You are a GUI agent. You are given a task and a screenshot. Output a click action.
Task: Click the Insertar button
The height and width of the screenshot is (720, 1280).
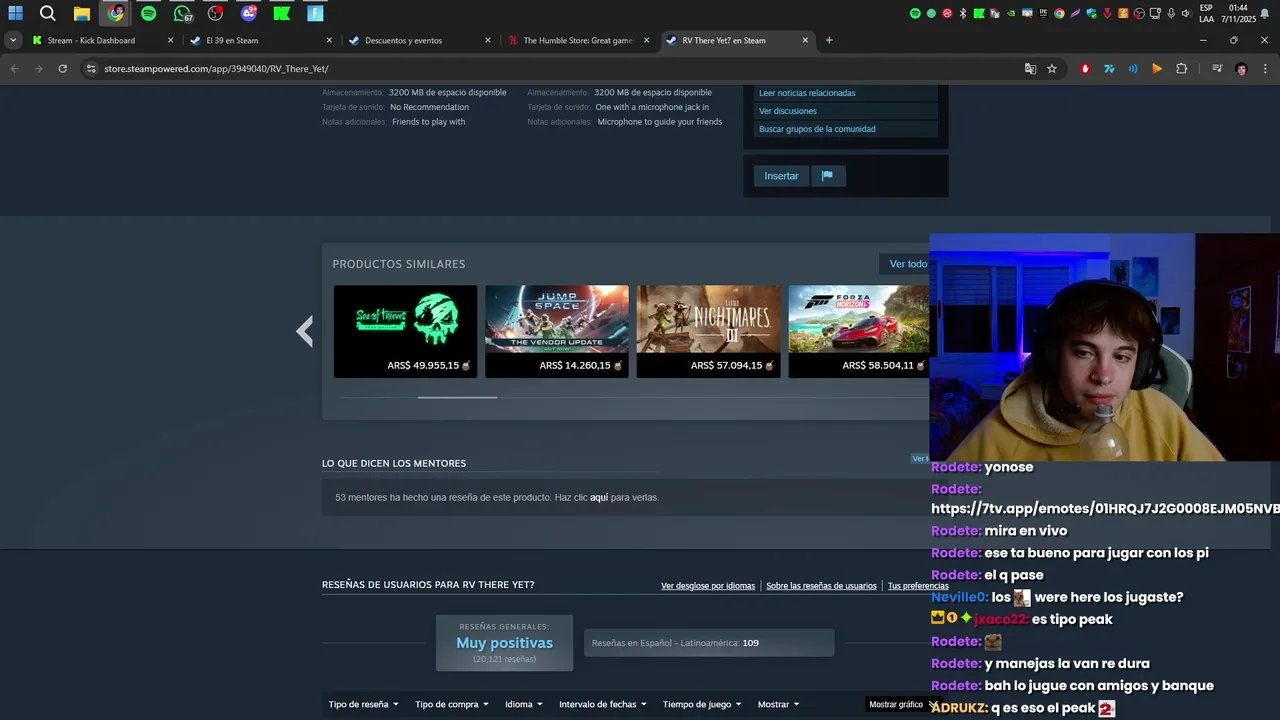tap(781, 176)
